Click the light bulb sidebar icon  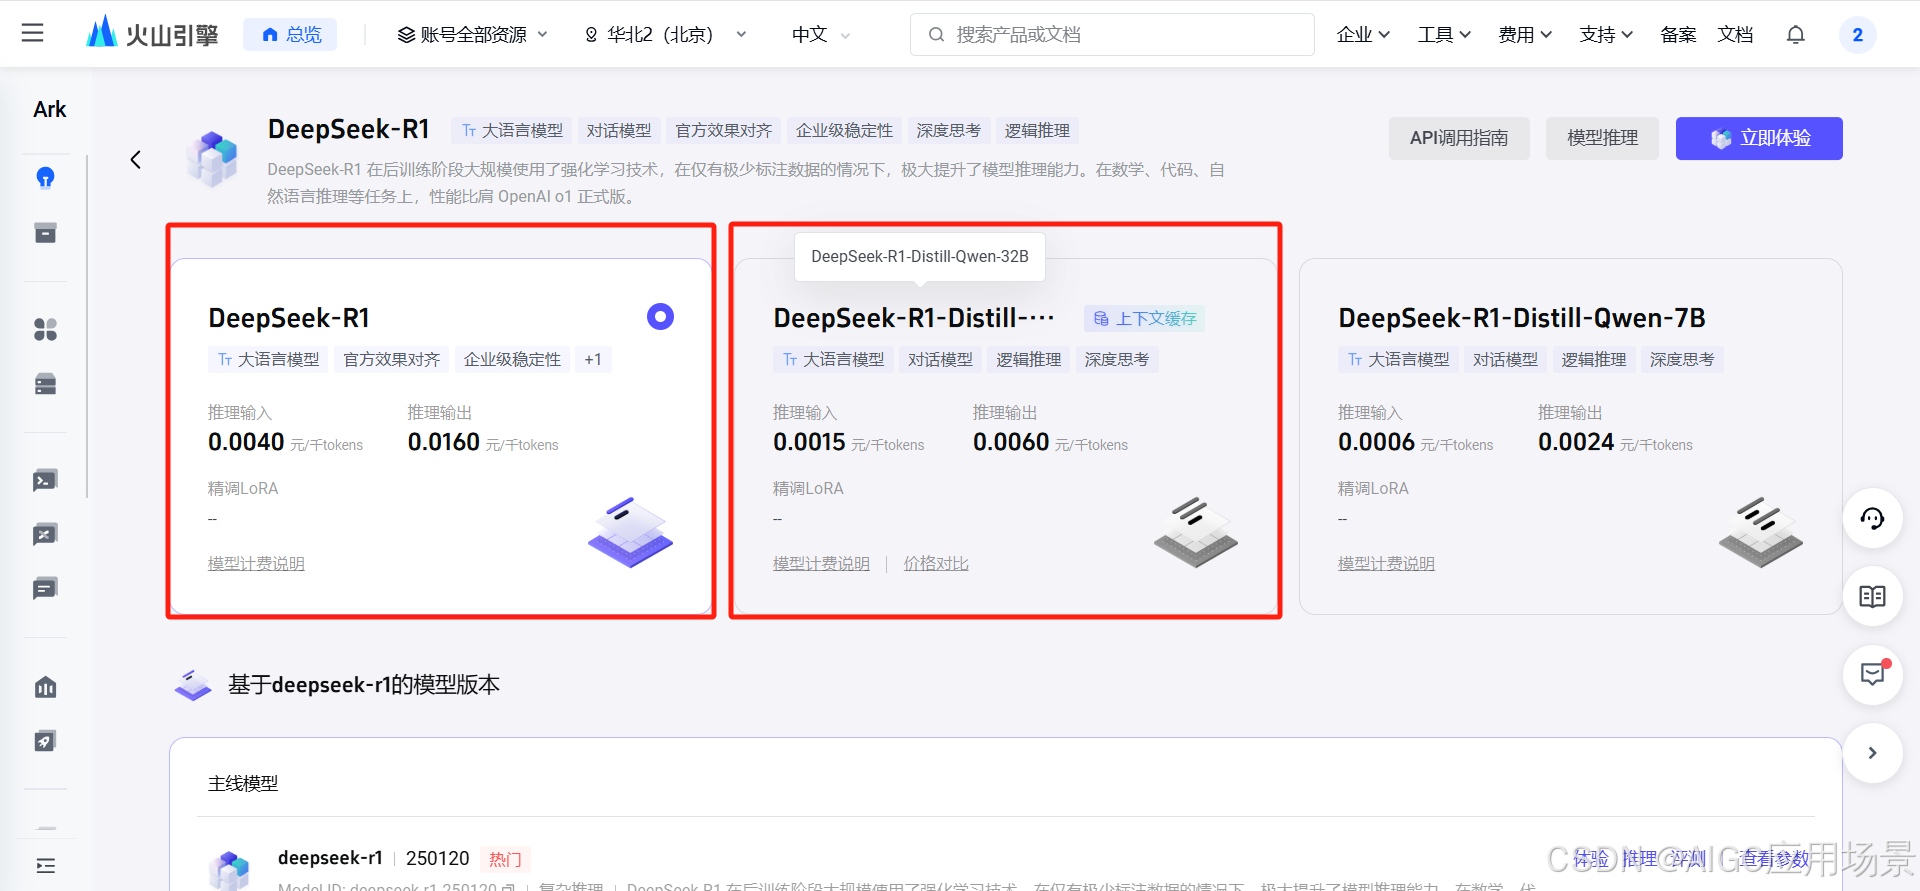click(x=45, y=178)
